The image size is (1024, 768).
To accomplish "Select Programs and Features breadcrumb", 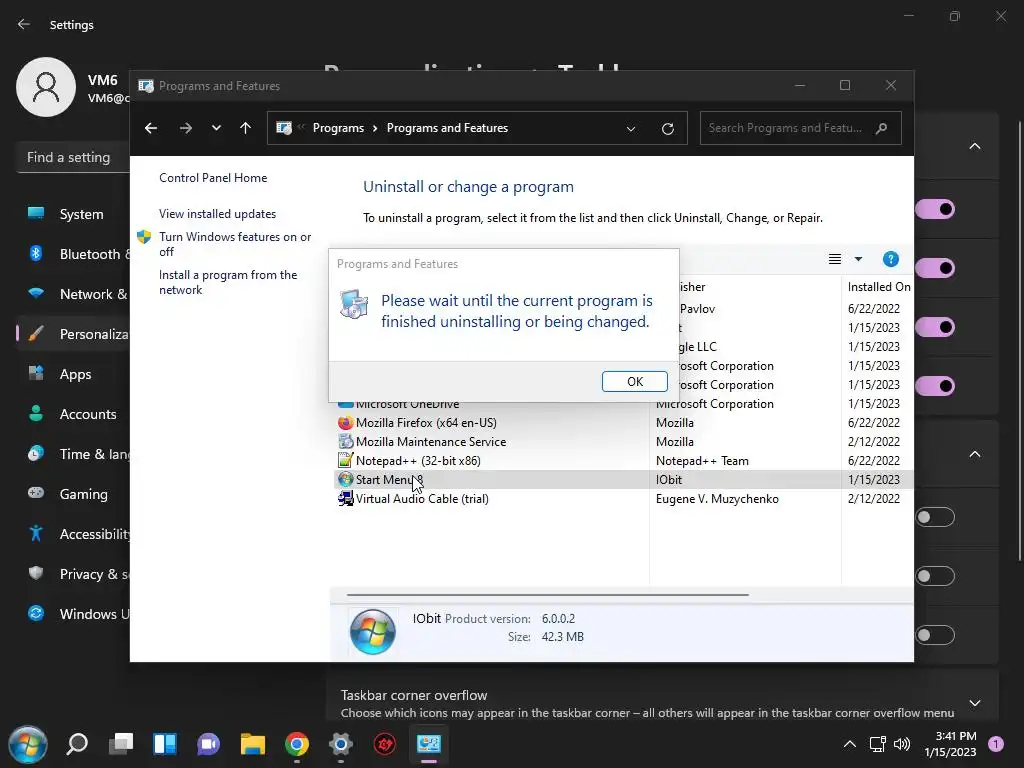I will click(x=447, y=128).
